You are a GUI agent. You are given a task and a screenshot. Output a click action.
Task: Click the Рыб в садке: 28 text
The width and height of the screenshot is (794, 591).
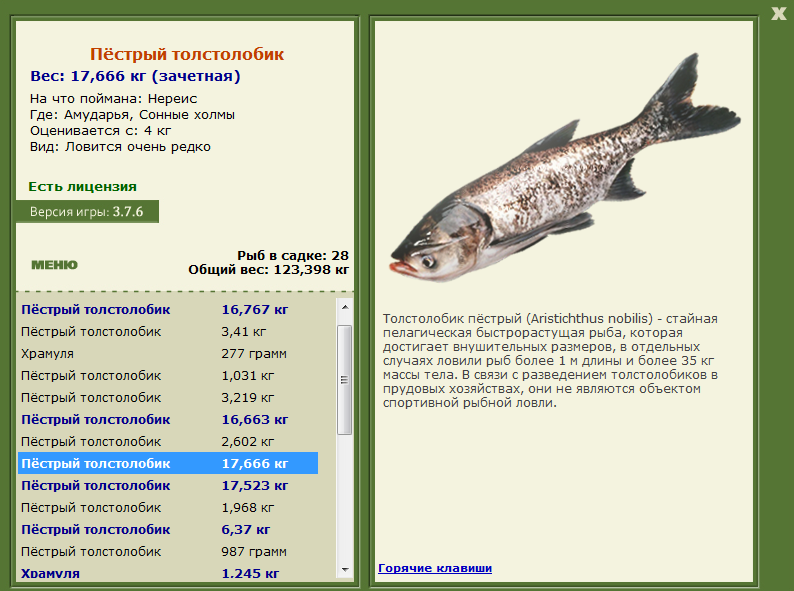(x=293, y=255)
